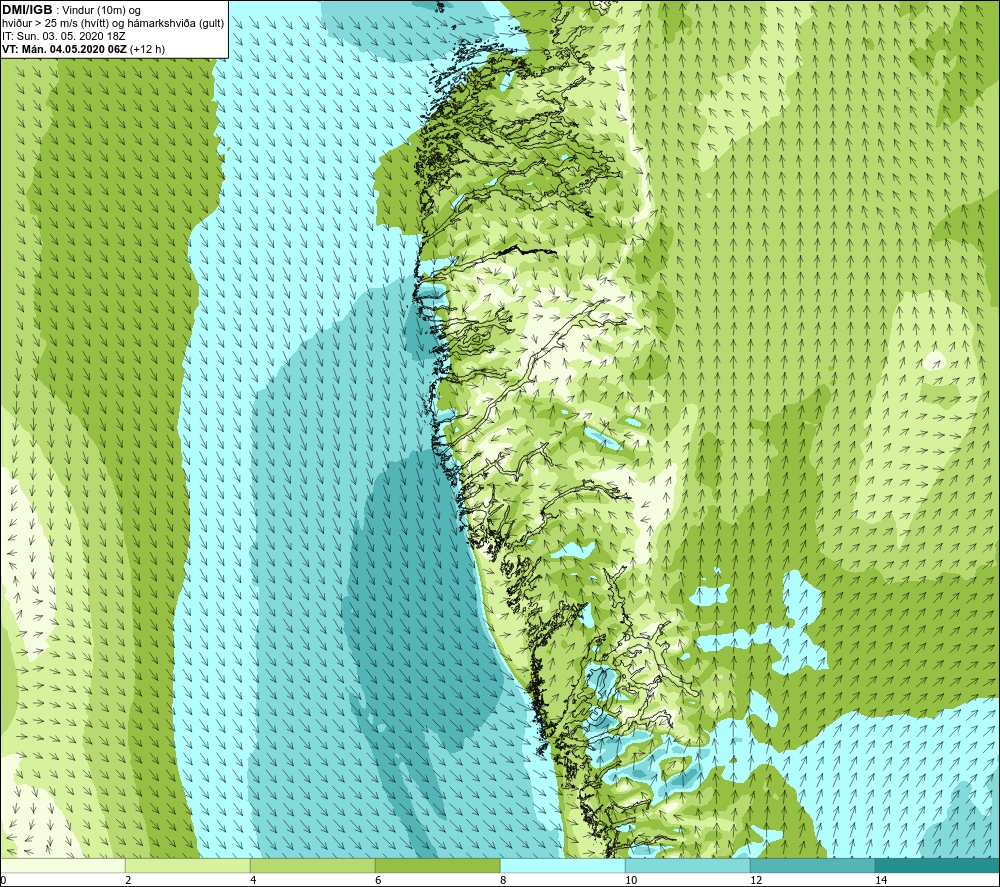The image size is (1000, 887).
Task: Click the scale label '12'
Action: click(x=756, y=881)
